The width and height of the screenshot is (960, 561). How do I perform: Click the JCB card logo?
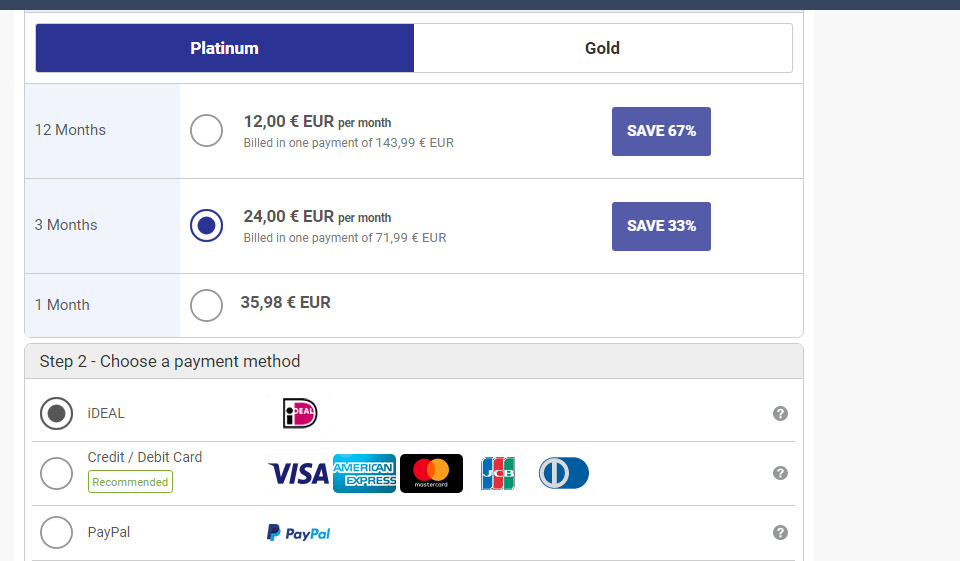(497, 473)
